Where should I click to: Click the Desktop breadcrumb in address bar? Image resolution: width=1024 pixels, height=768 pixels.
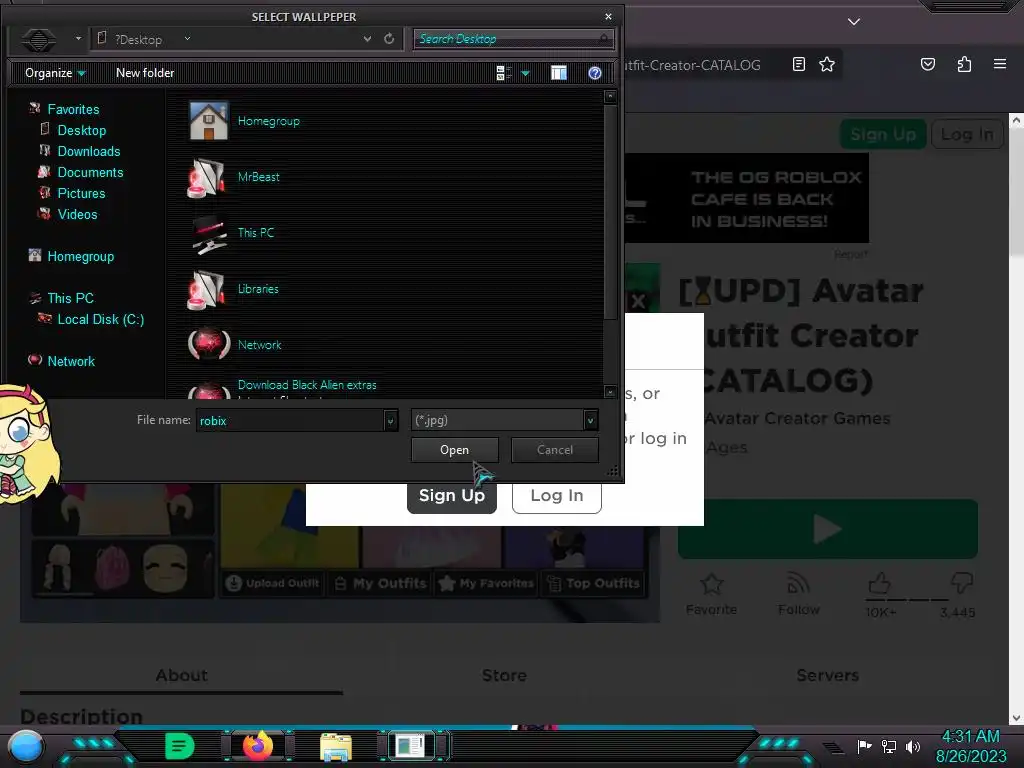[139, 40]
